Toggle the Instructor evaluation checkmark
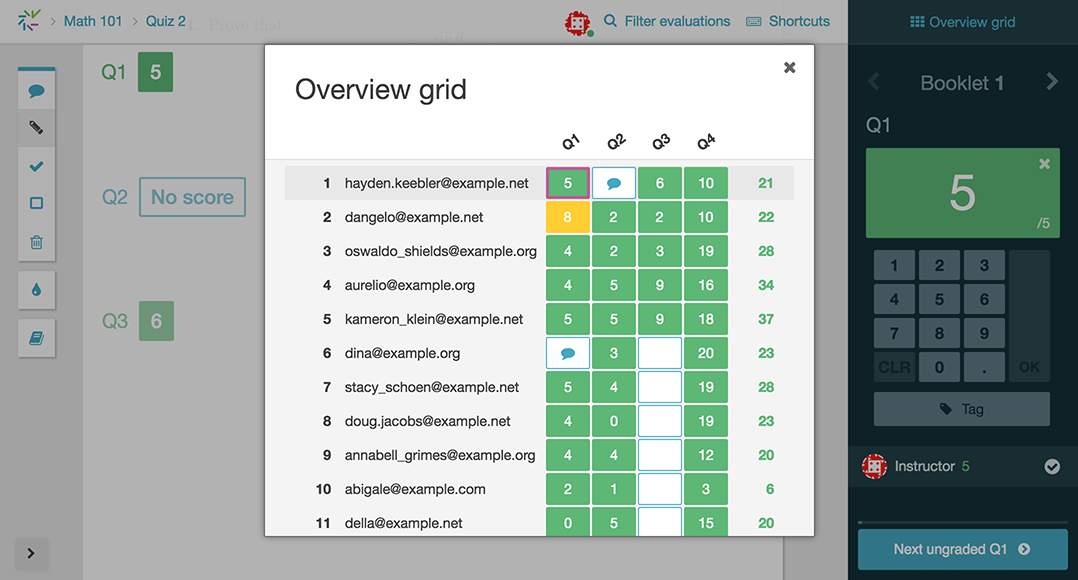 [1052, 467]
